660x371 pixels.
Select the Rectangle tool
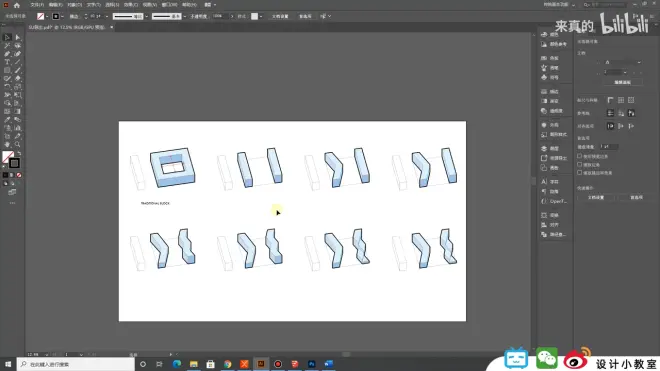click(x=7, y=70)
